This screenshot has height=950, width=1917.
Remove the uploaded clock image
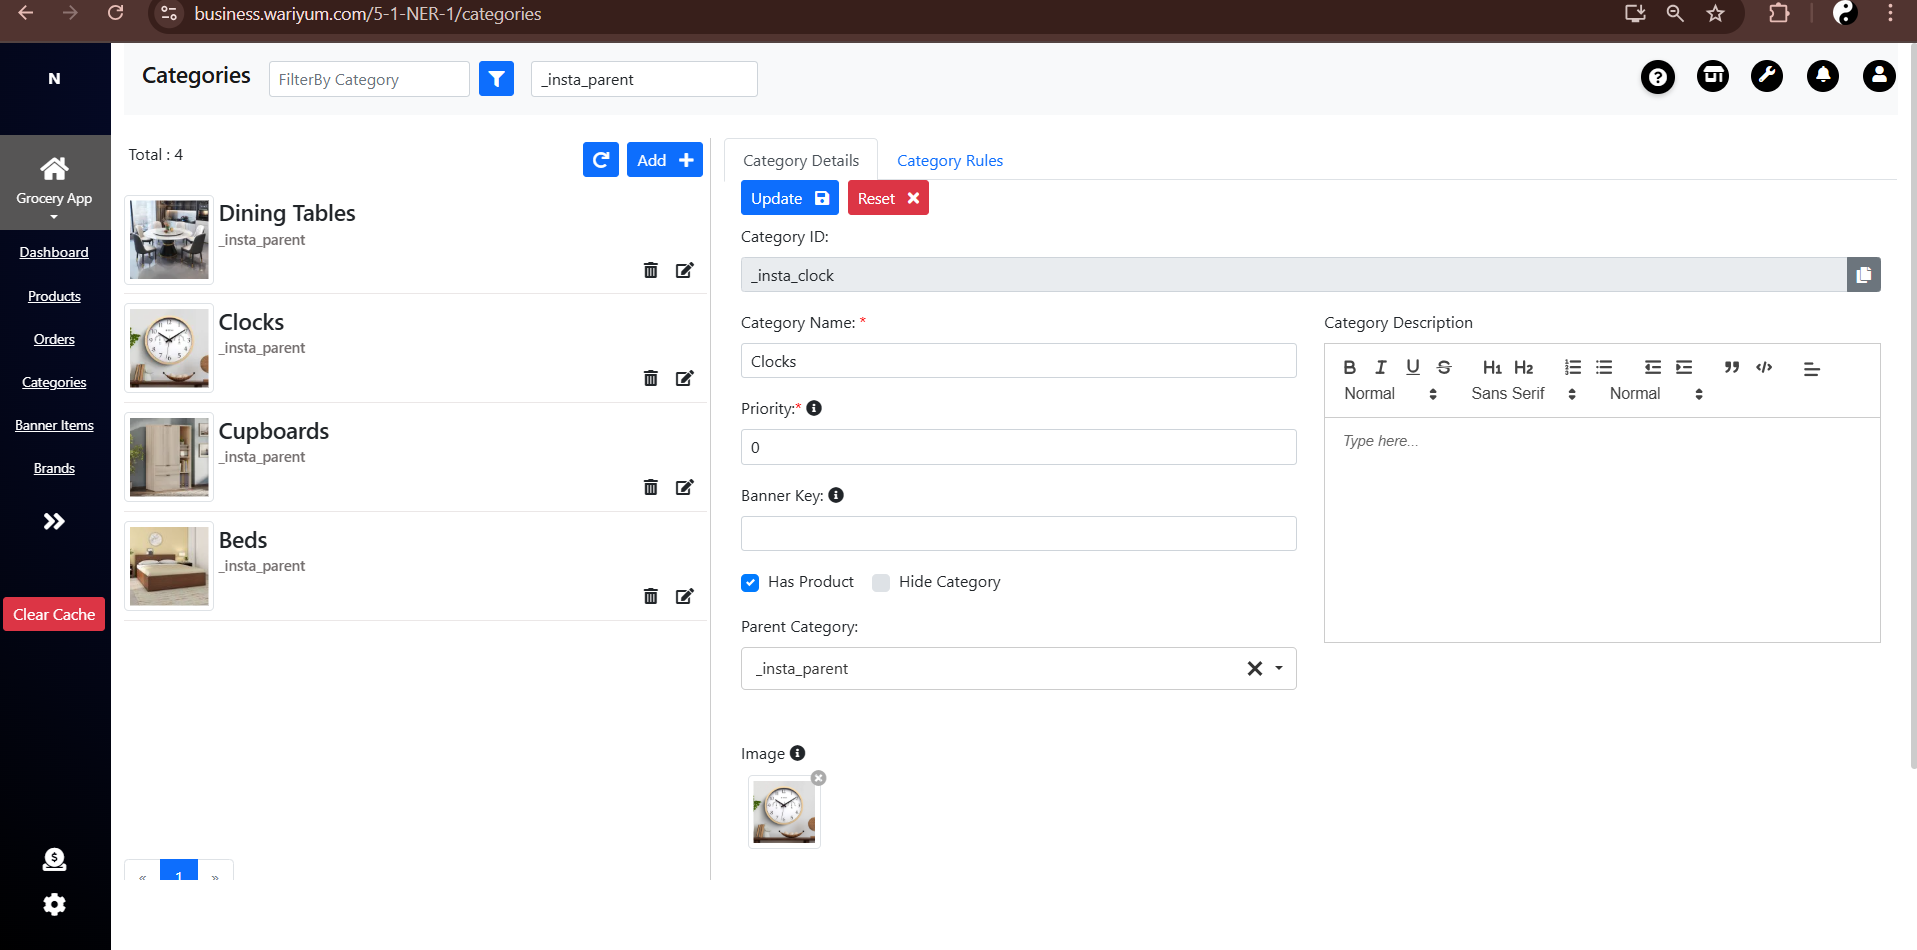pyautogui.click(x=818, y=778)
